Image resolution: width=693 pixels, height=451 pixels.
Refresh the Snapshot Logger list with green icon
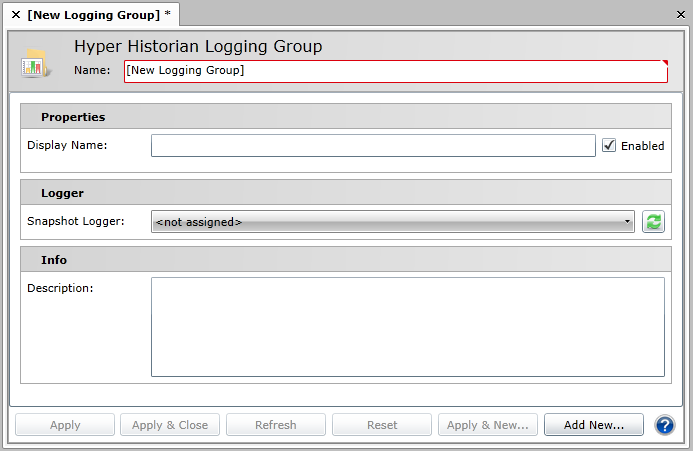(654, 222)
